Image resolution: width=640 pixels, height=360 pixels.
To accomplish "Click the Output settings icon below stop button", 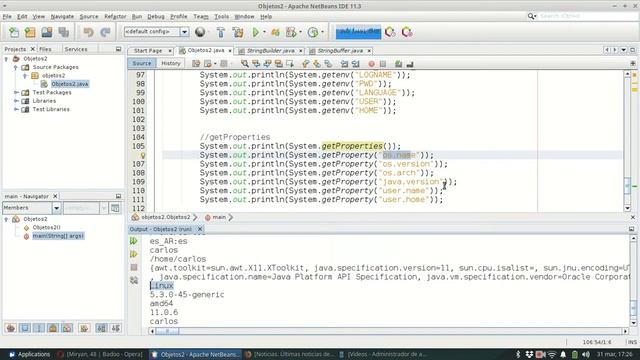I will (133, 280).
